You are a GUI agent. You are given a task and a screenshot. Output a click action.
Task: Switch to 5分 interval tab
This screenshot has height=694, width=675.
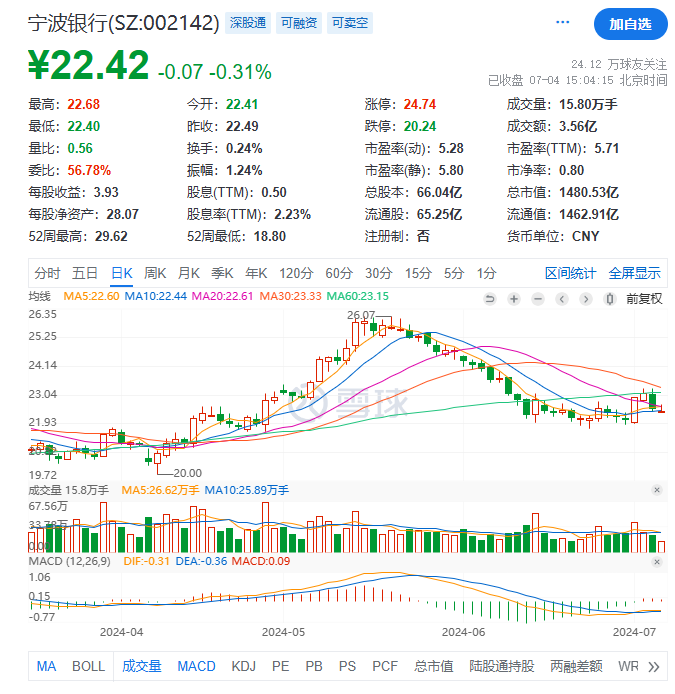(454, 273)
